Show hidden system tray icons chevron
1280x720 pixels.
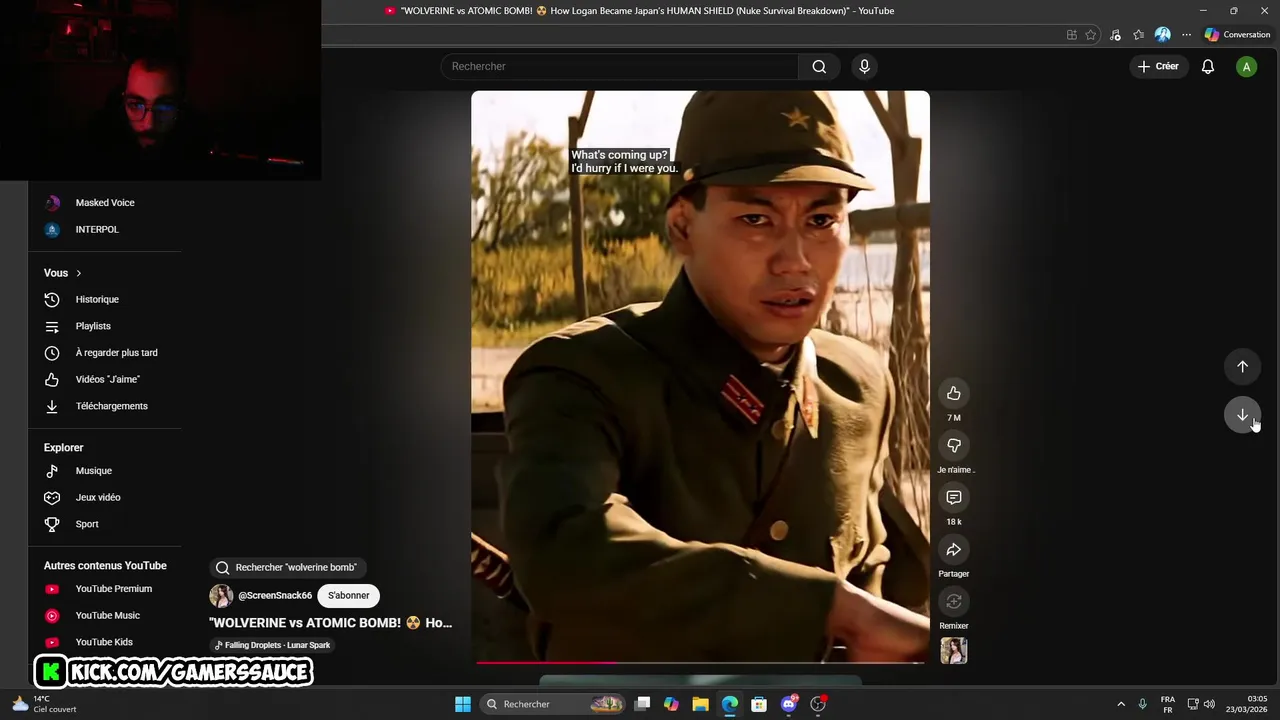point(1121,704)
